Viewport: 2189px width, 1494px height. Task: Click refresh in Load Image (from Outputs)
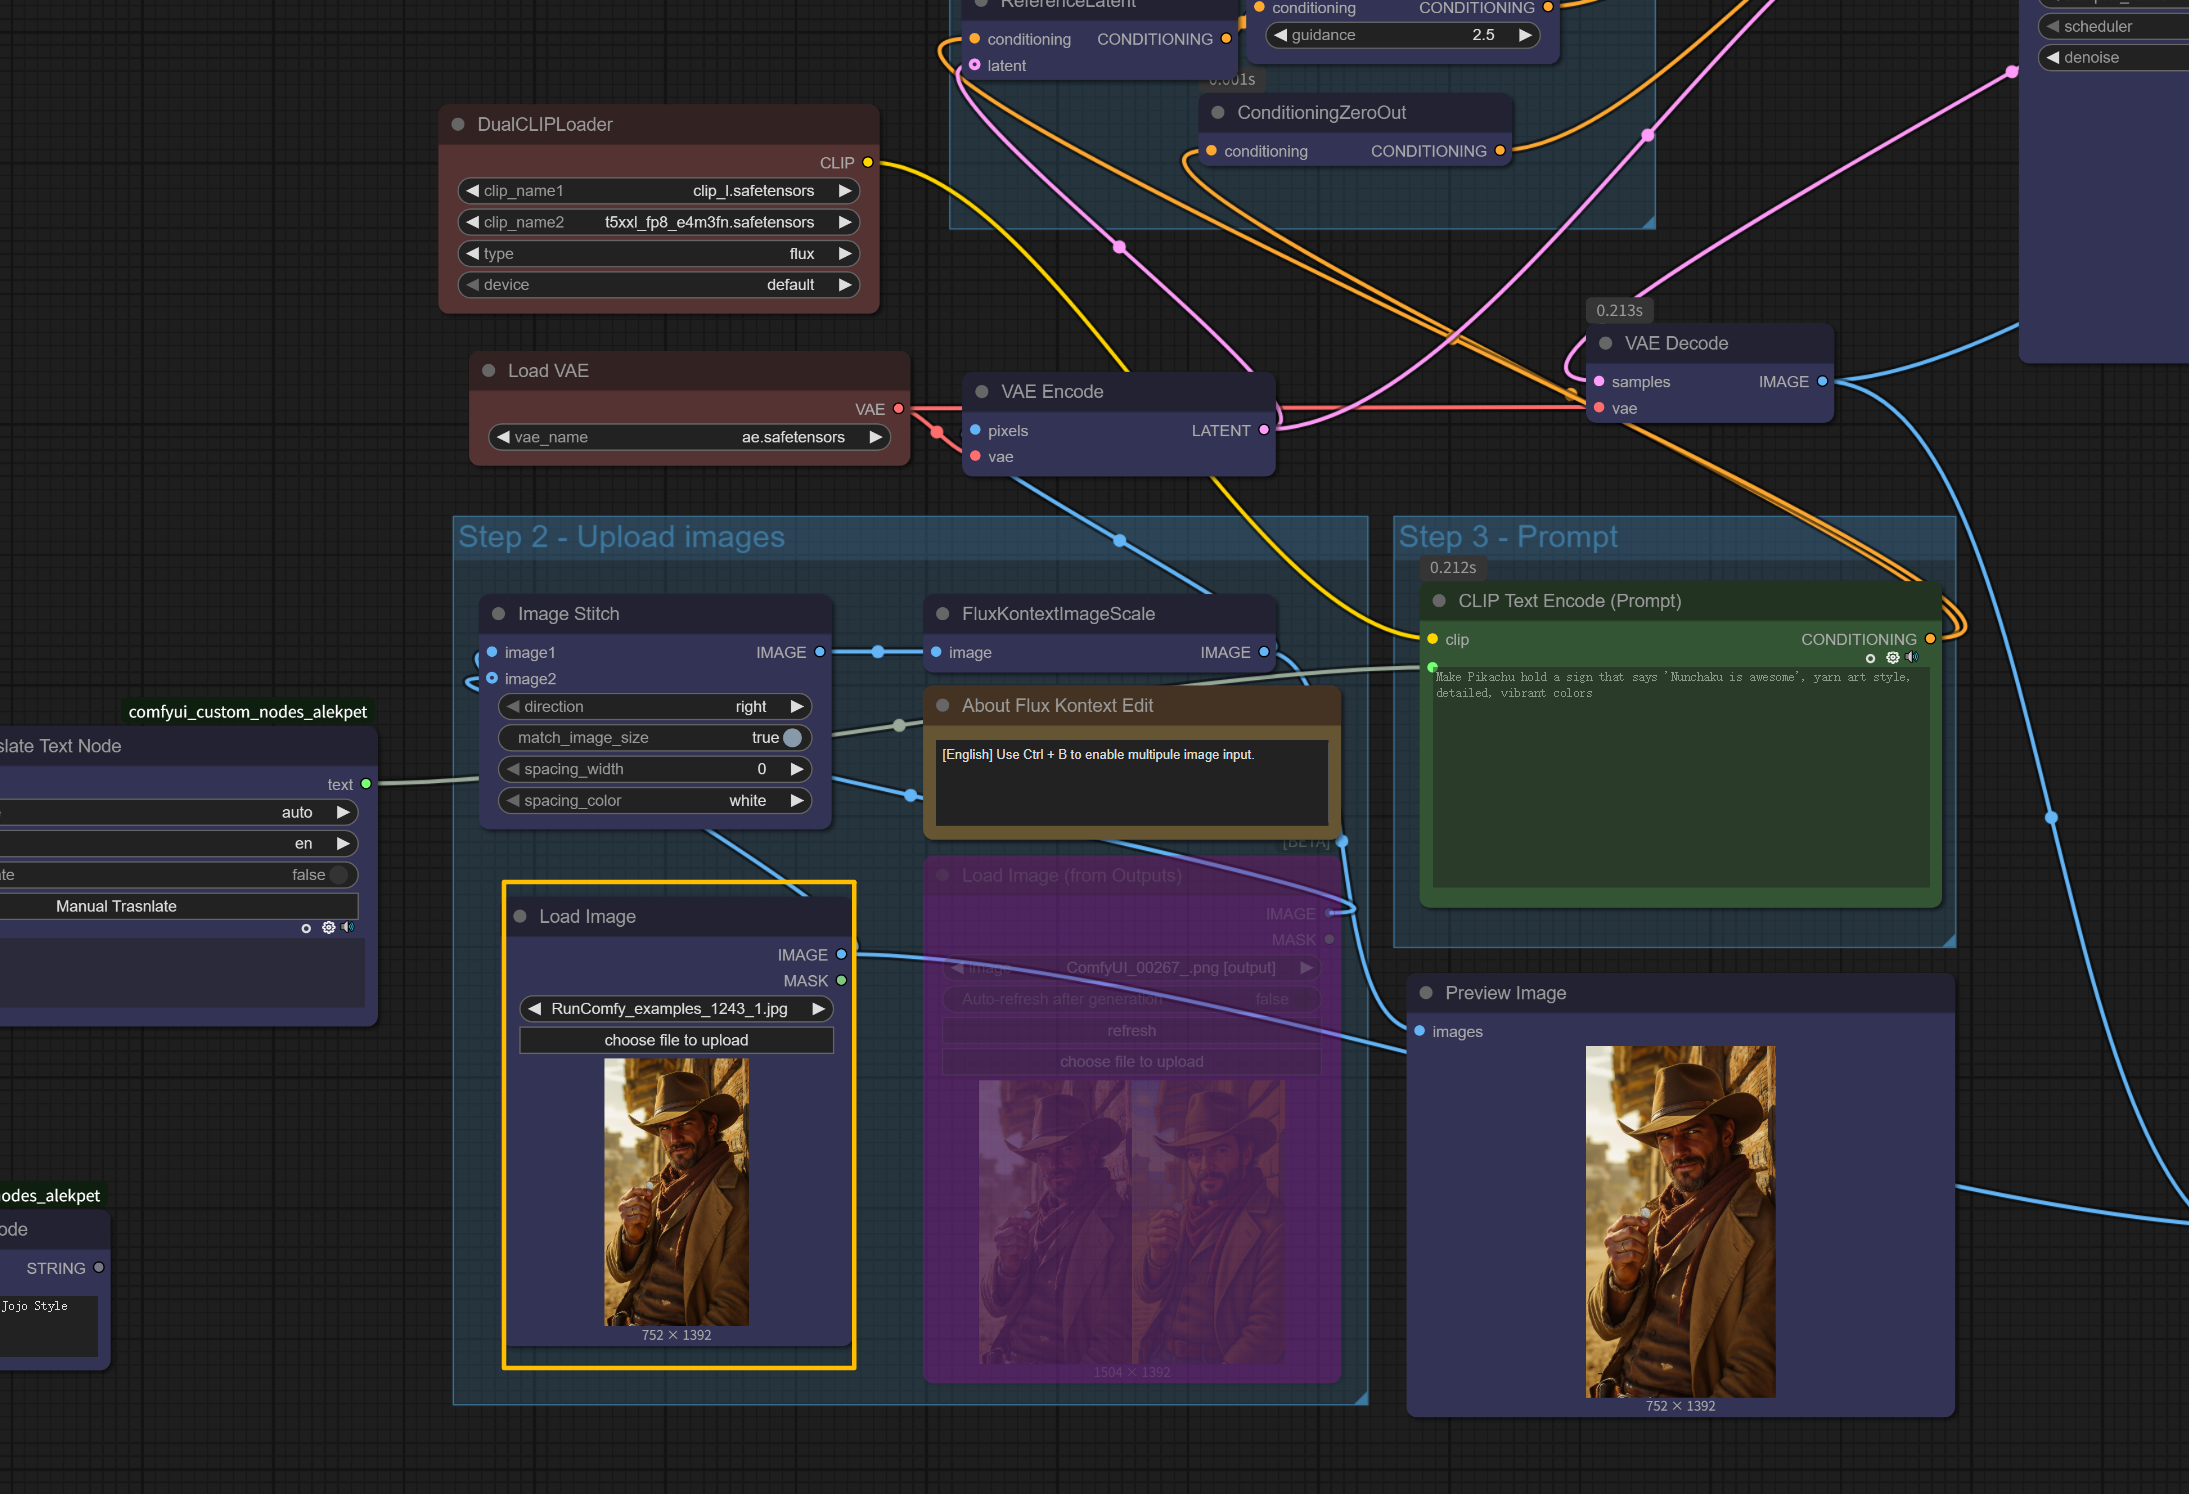click(x=1132, y=1031)
